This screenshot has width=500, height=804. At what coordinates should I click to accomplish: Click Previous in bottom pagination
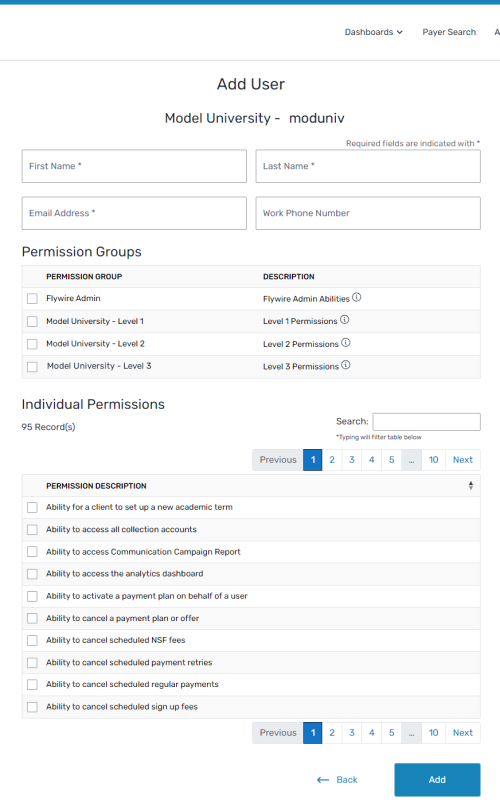[278, 733]
